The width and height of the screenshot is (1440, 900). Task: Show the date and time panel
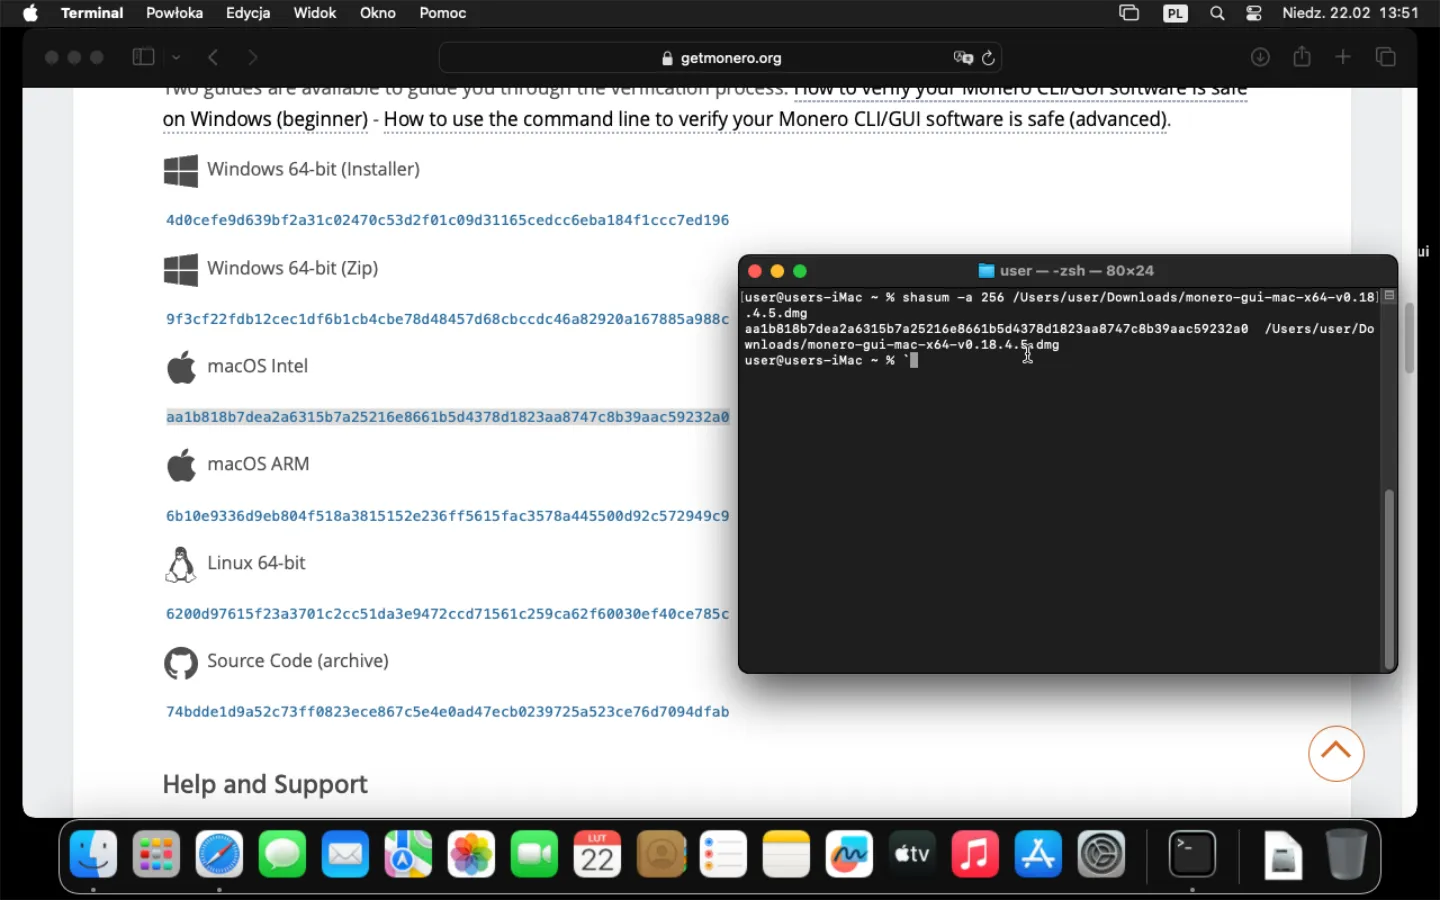point(1350,13)
